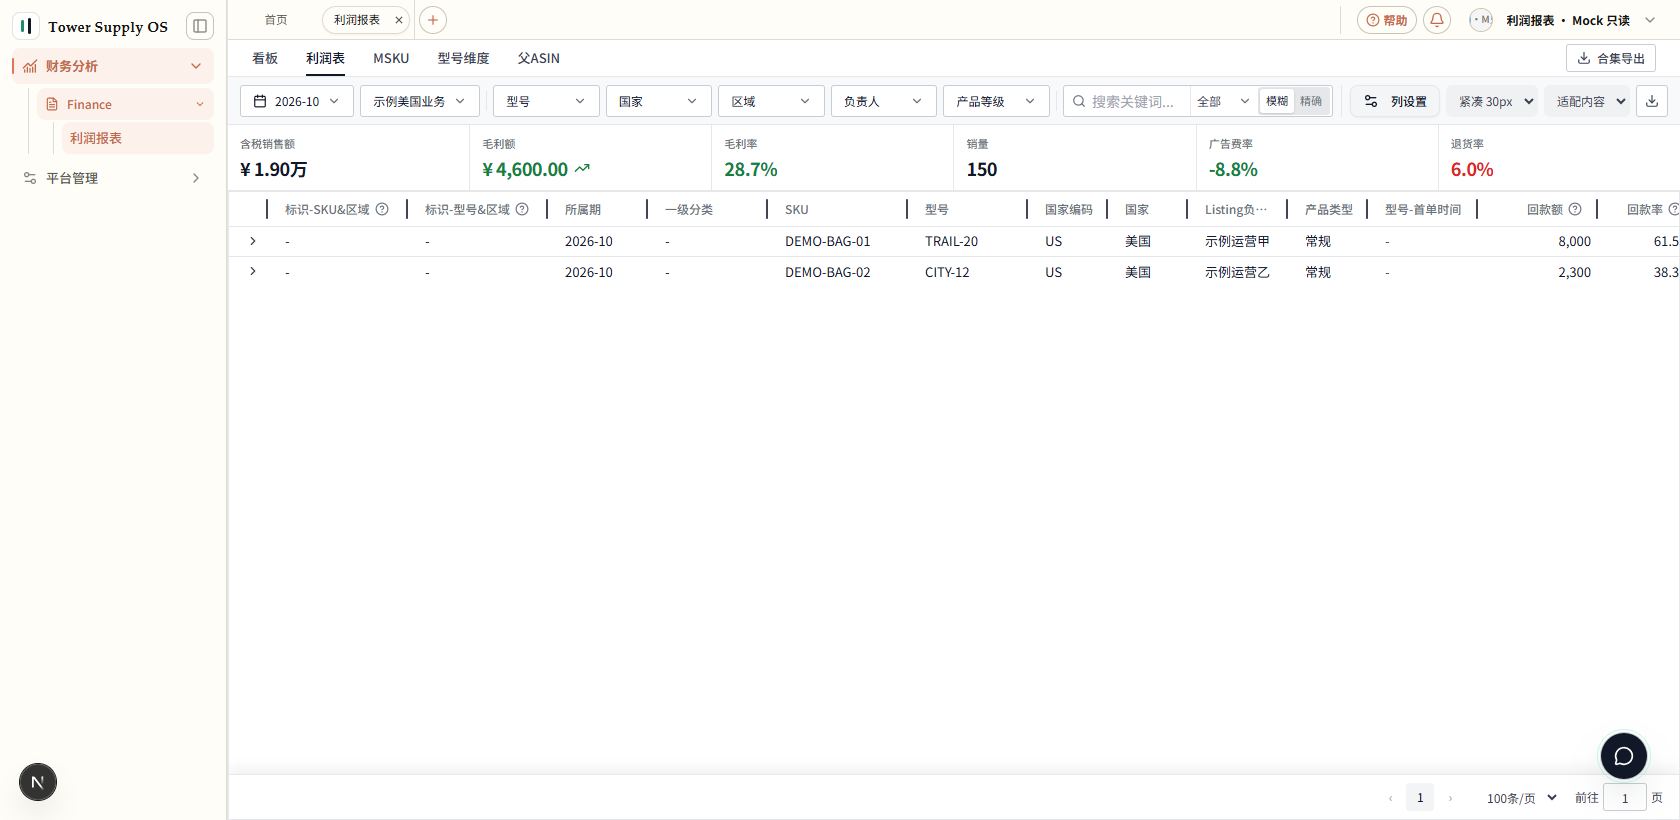
Task: Click the download icon beside 适配内容
Action: [x=1652, y=101]
